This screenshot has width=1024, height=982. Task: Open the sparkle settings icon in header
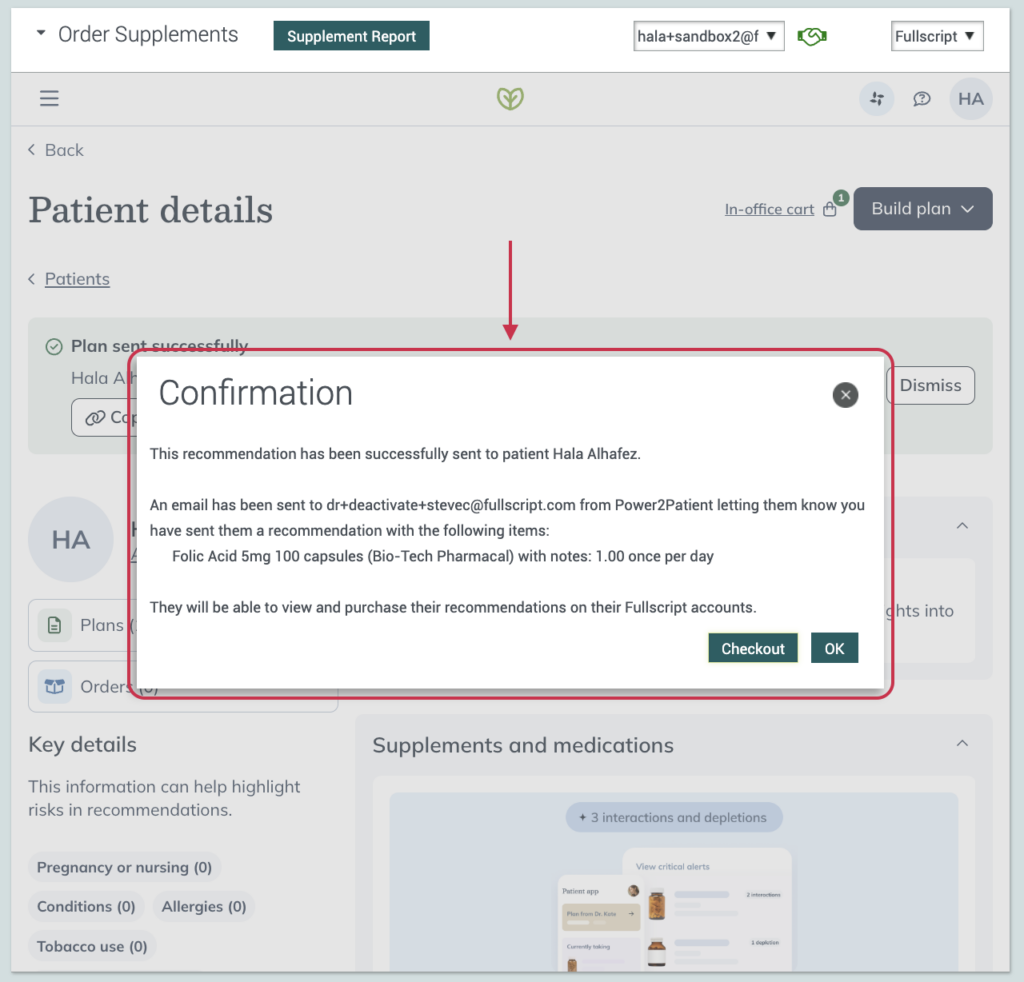point(876,99)
